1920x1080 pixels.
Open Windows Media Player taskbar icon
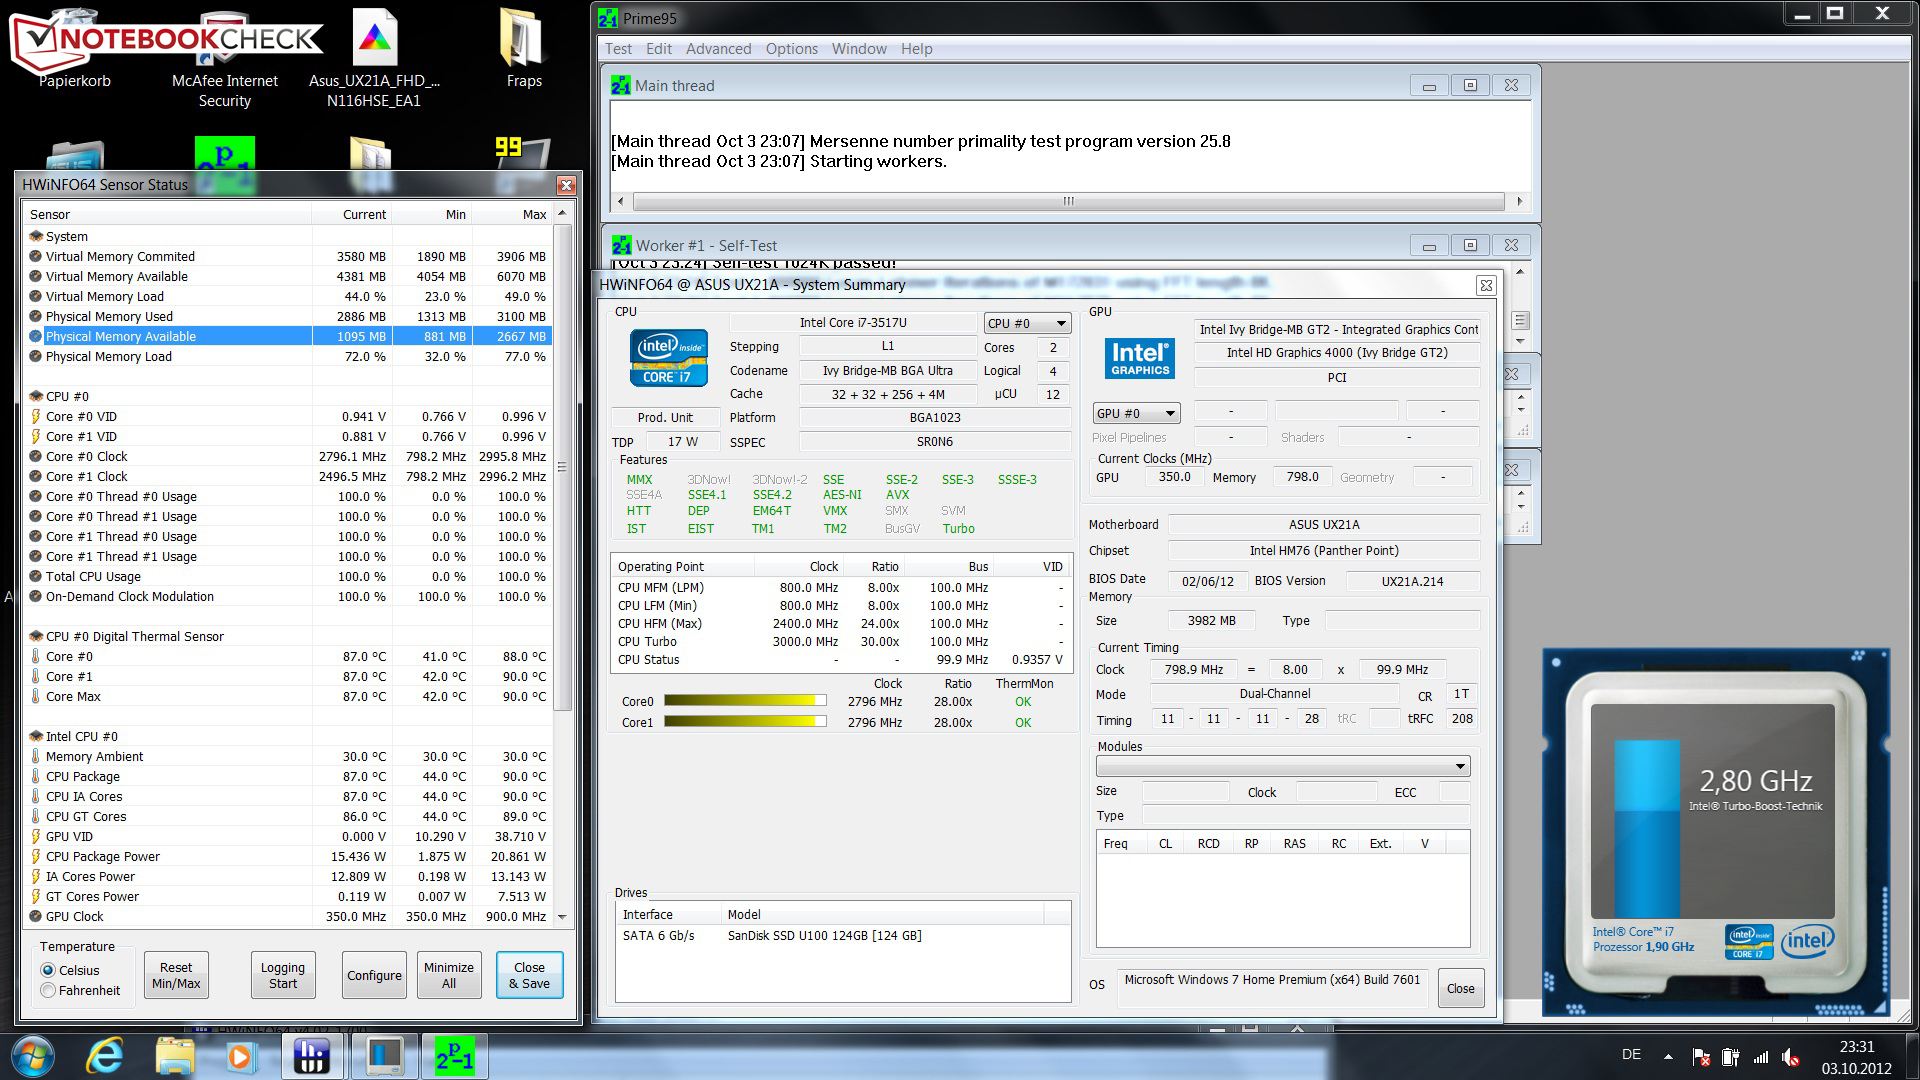[240, 1056]
